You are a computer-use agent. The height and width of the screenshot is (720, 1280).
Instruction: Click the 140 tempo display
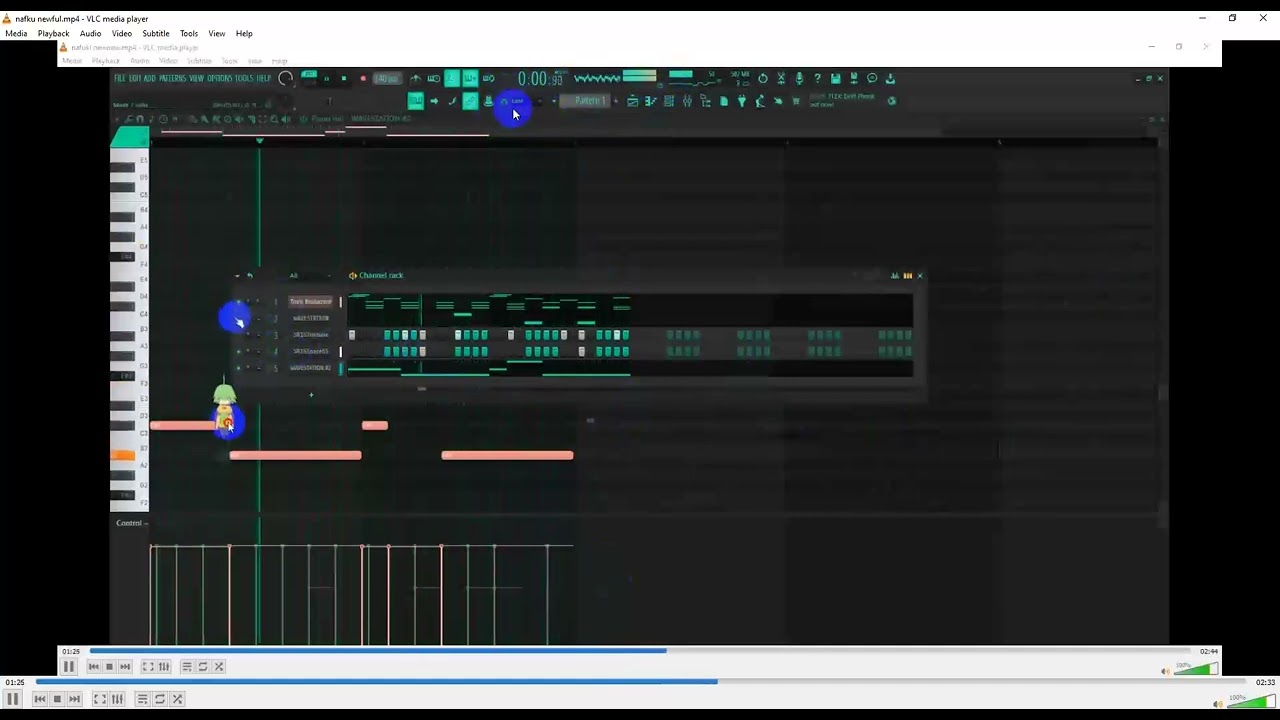[386, 78]
